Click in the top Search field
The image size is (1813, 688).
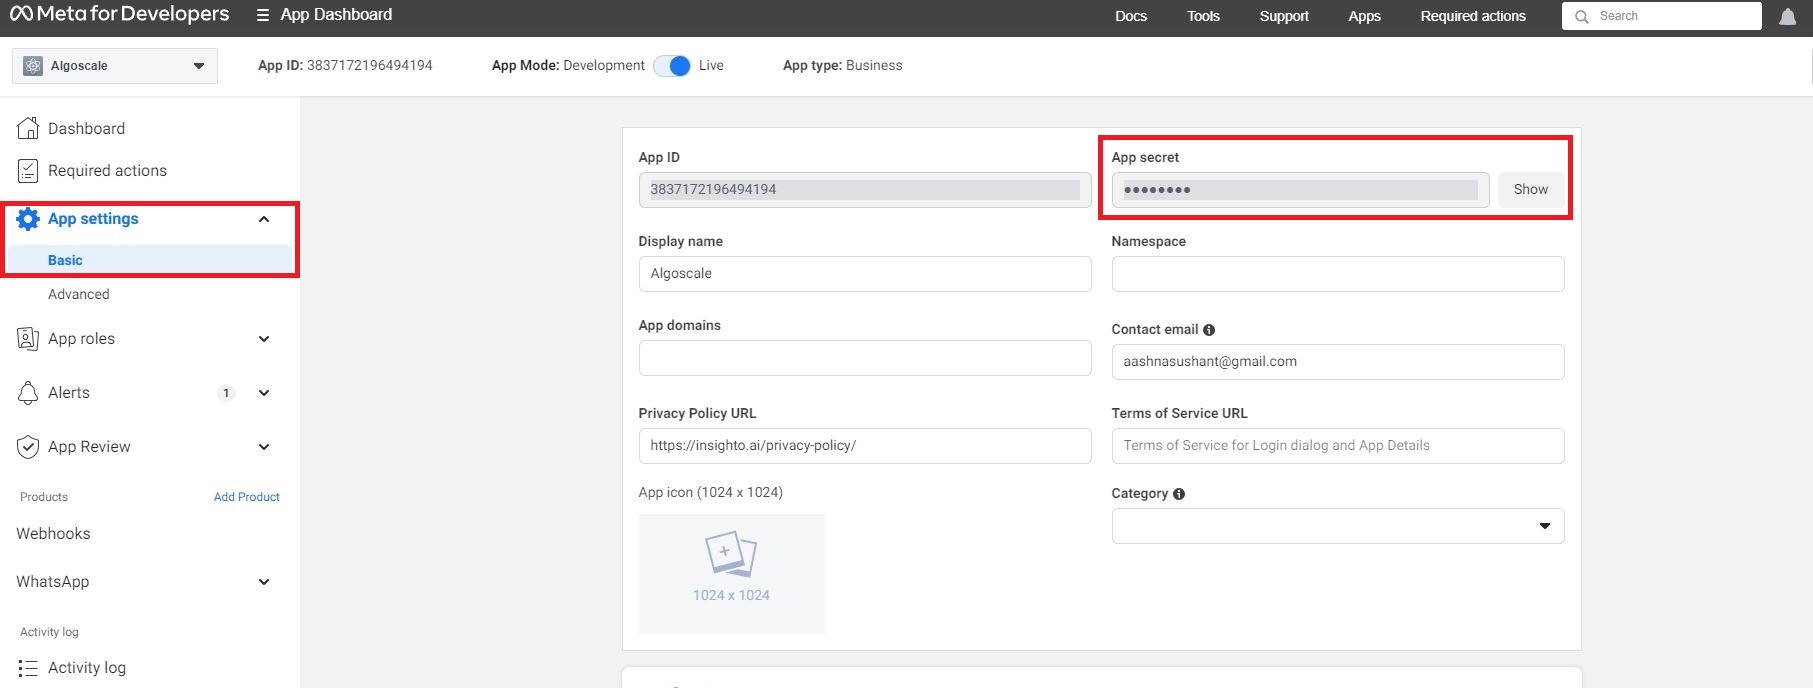(x=1662, y=16)
